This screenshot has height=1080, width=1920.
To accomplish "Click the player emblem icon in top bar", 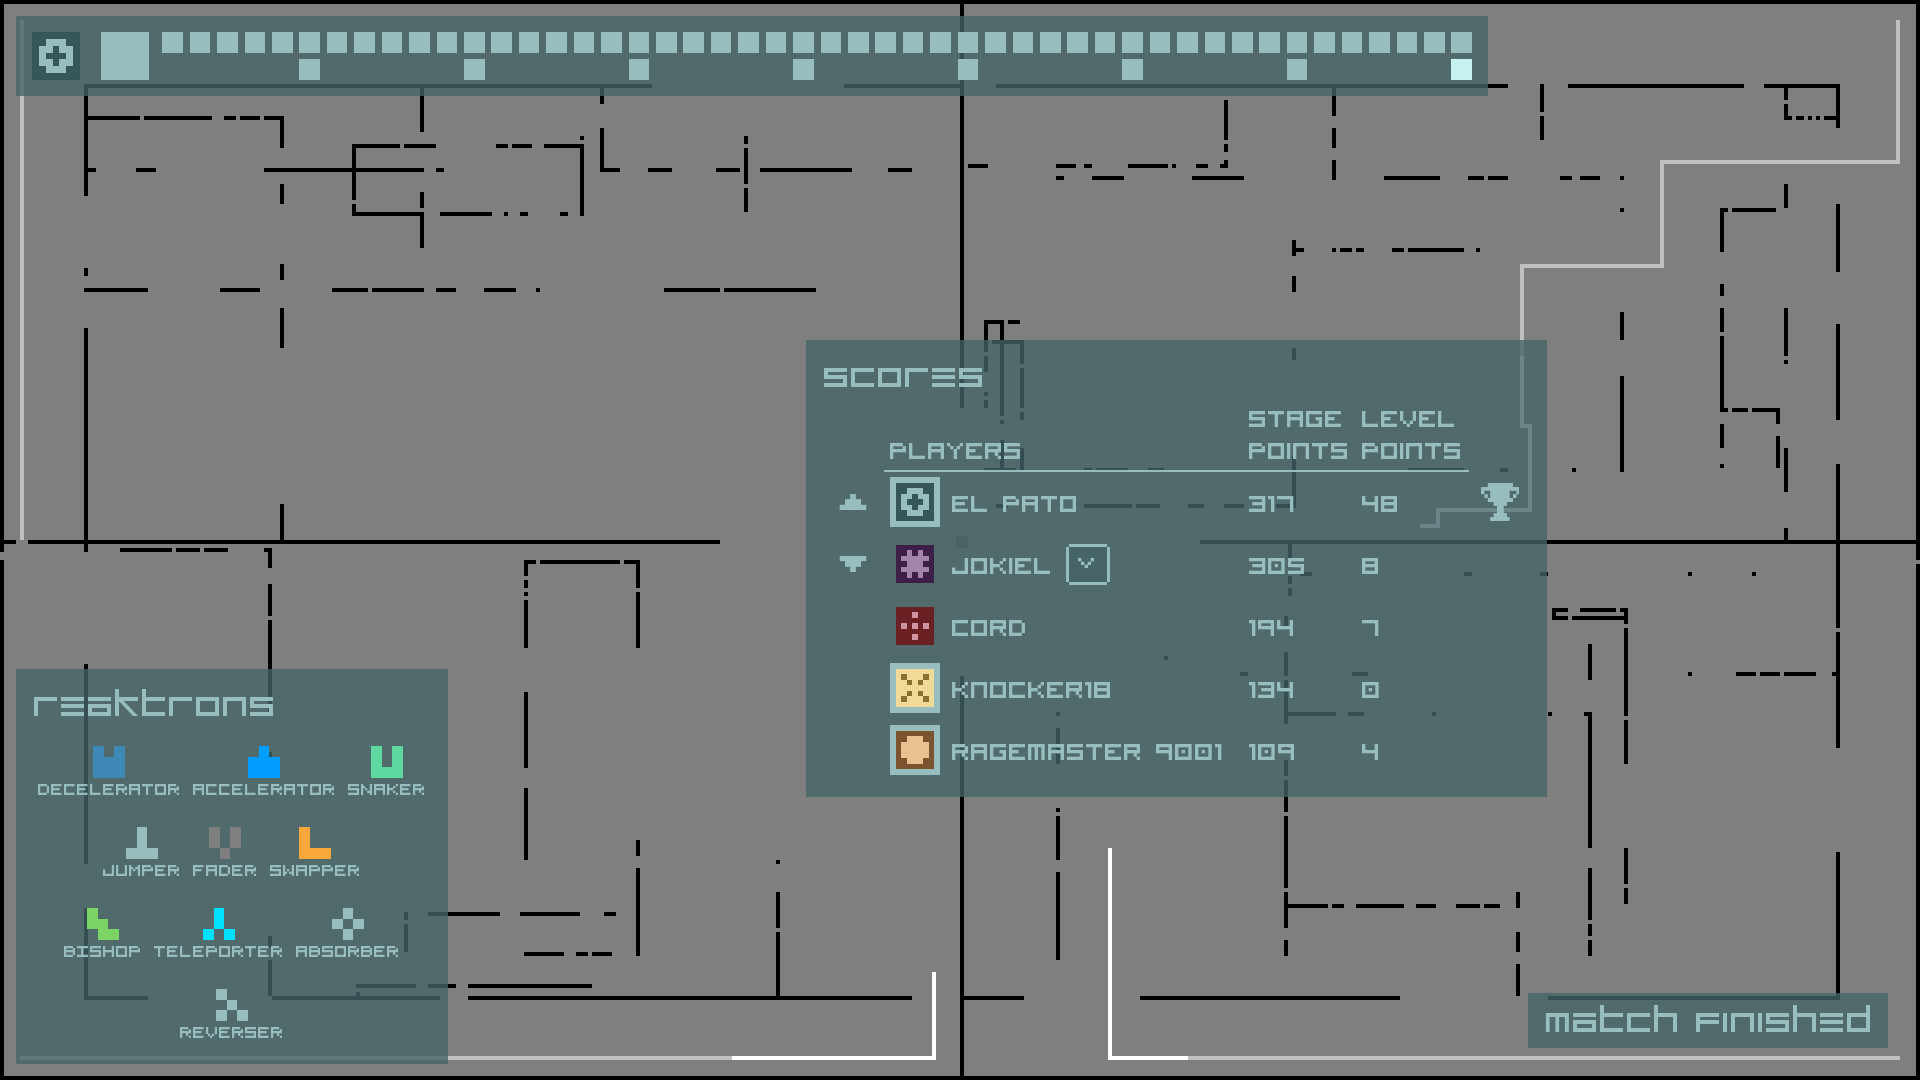I will click(x=56, y=56).
